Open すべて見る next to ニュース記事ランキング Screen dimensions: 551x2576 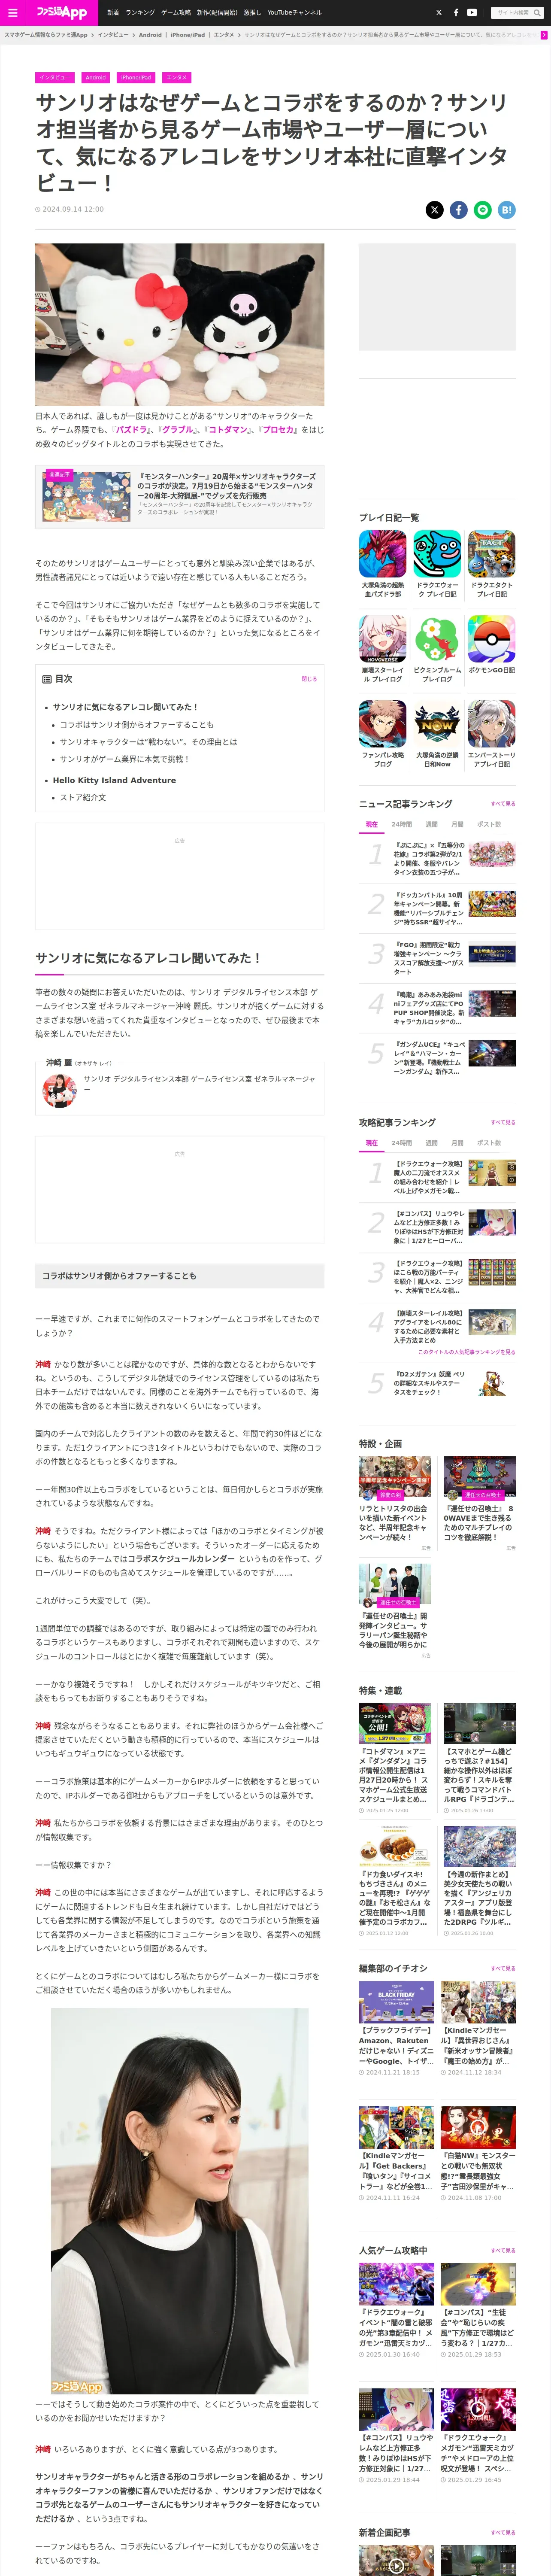(503, 804)
